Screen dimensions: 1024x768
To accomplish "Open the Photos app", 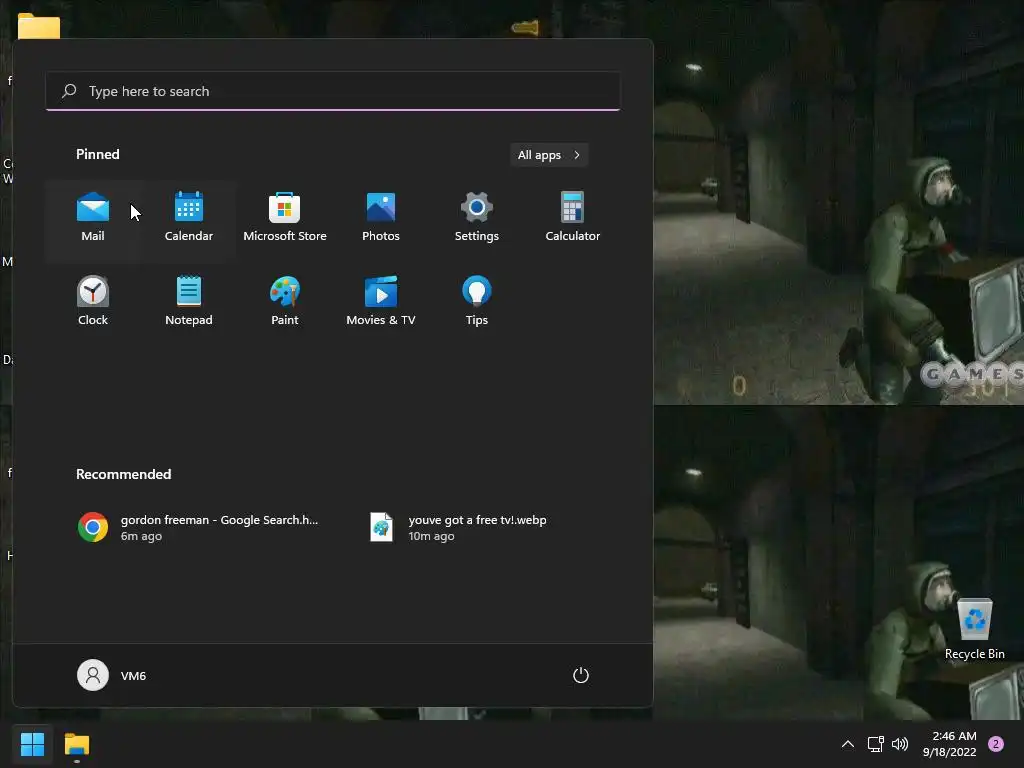I will coord(381,218).
